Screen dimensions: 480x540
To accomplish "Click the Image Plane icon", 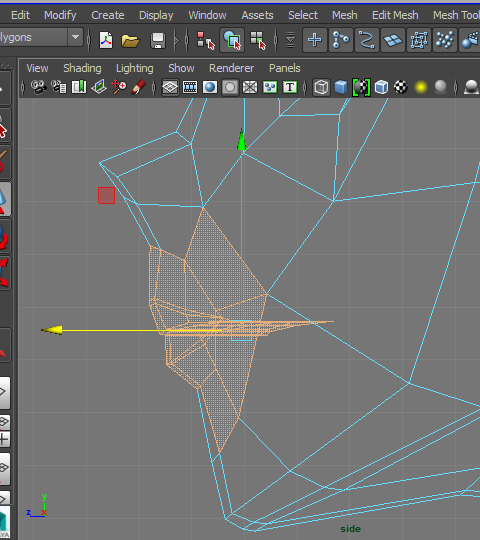I will 99,87.
